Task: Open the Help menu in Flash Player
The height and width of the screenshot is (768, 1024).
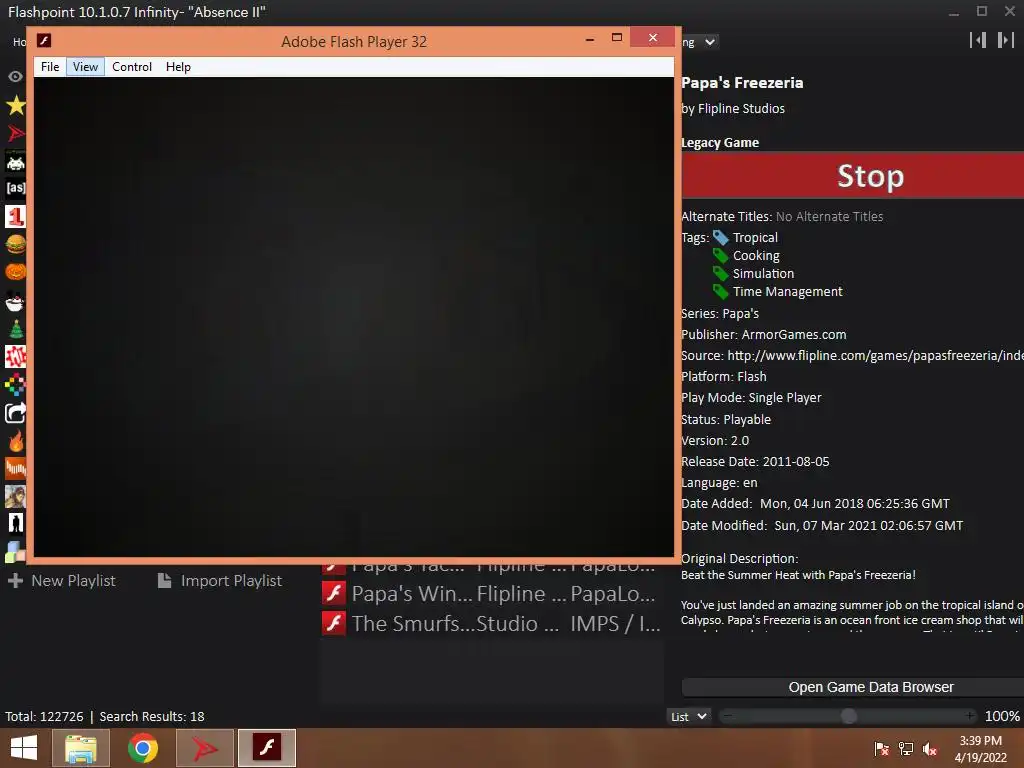Action: (x=178, y=67)
